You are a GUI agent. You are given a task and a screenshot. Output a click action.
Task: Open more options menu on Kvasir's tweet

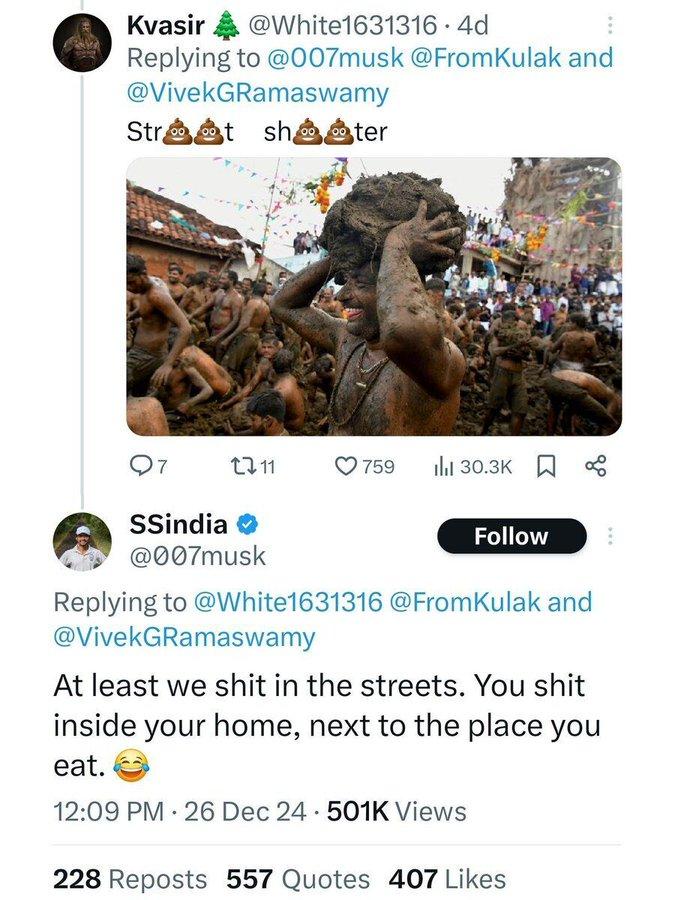[x=612, y=27]
